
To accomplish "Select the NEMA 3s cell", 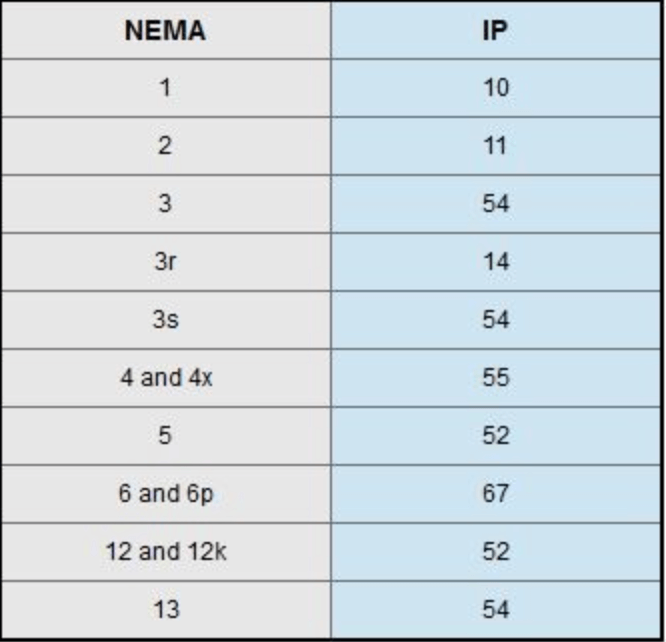I will click(x=165, y=320).
